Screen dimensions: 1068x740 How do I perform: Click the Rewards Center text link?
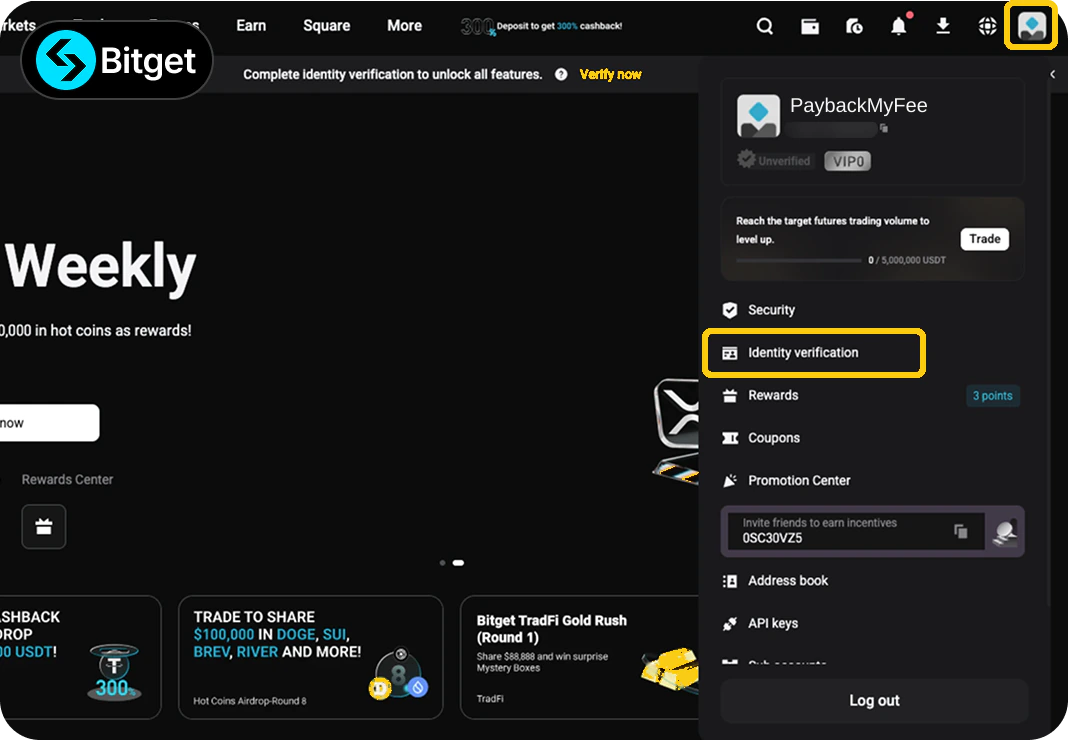(67, 480)
